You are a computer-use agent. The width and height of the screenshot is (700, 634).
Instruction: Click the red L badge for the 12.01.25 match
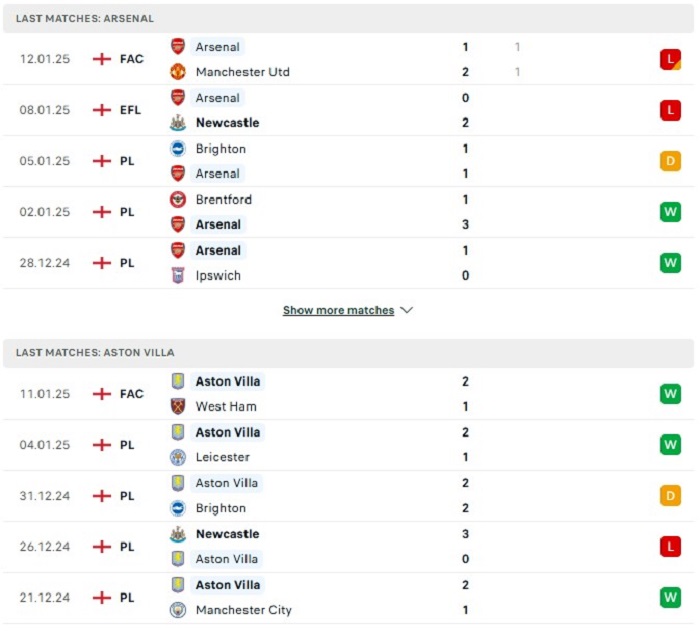pos(670,59)
